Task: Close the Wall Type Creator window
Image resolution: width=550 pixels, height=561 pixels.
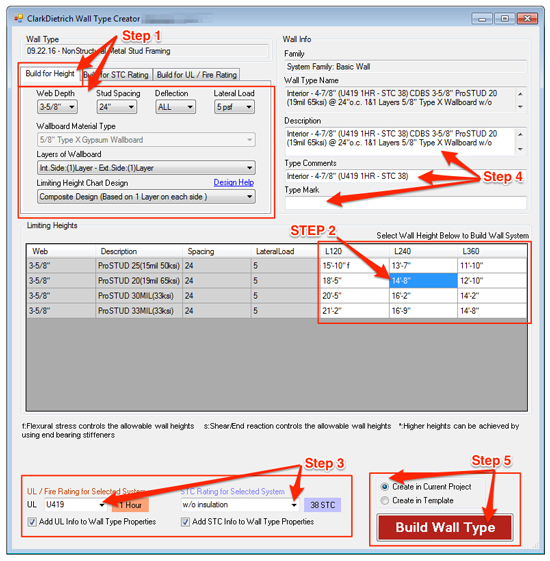Action: pos(527,18)
